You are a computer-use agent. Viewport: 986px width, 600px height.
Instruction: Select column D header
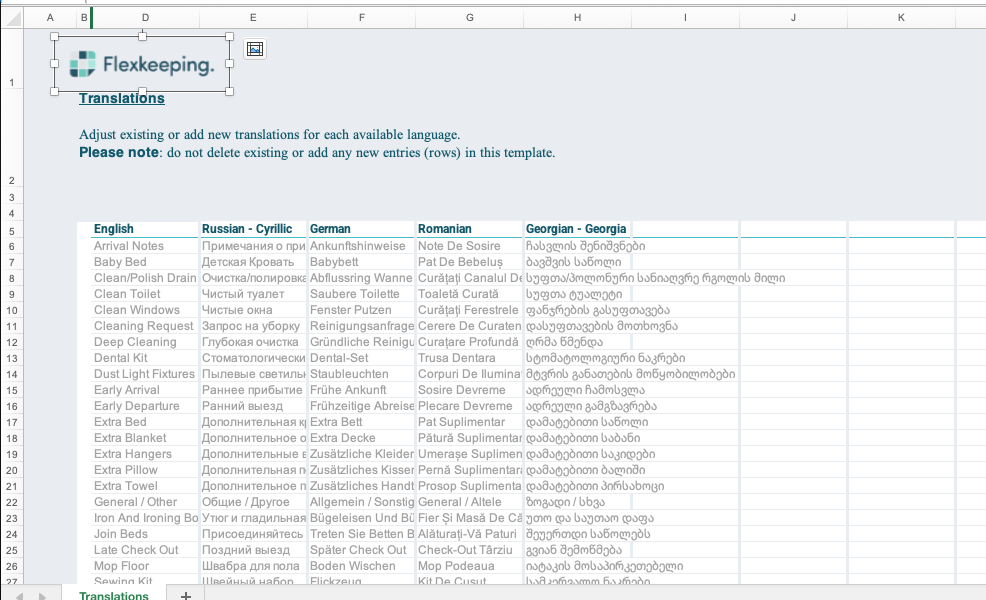[145, 18]
